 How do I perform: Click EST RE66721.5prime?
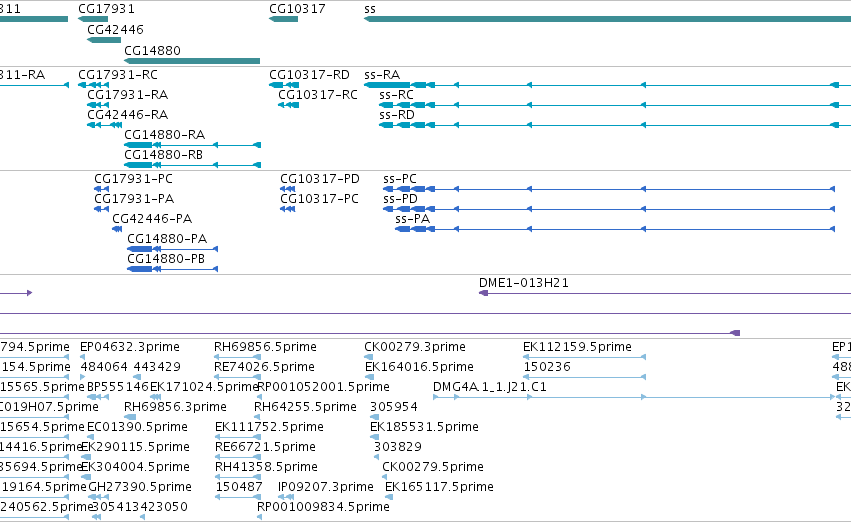pos(265,447)
